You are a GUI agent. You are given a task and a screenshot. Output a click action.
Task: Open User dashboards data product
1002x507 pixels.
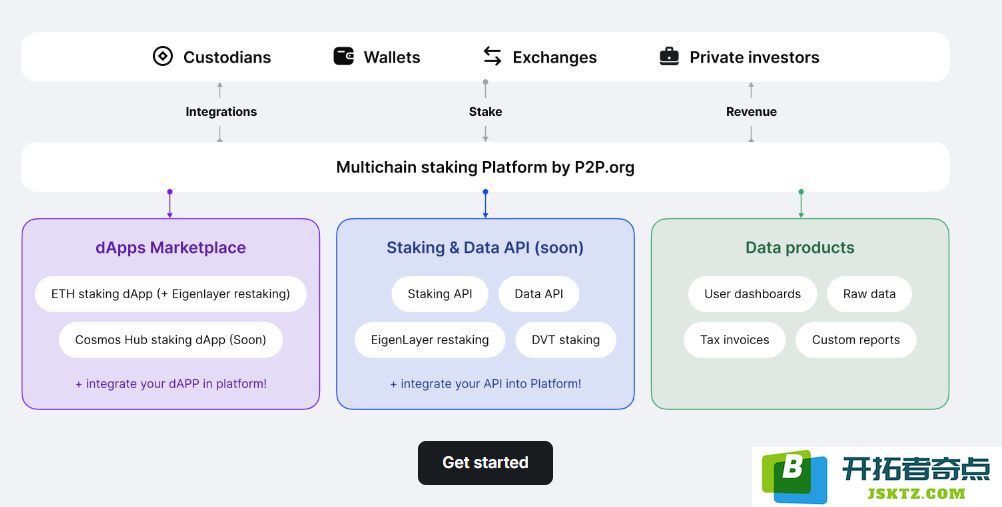coord(752,294)
